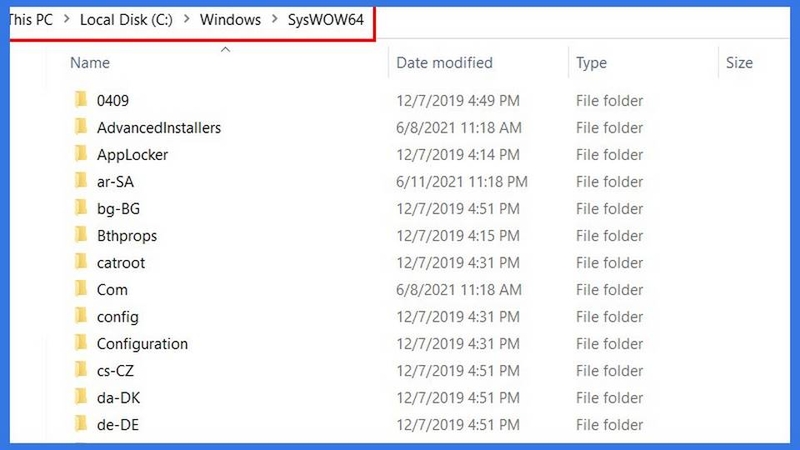Viewport: 800px width, 450px height.
Task: Expand the chevron after Local Disk (C:)
Action: 187,19
